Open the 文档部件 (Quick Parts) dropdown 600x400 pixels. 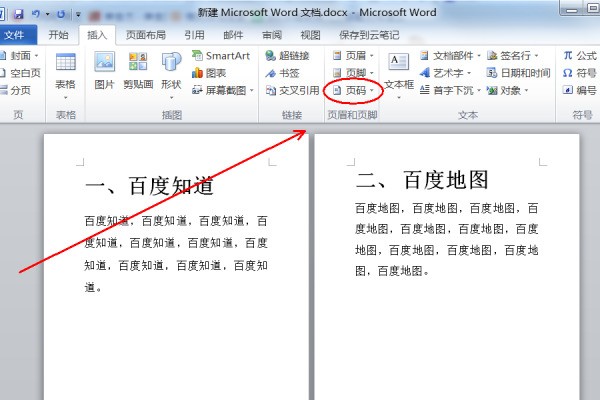pyautogui.click(x=450, y=56)
